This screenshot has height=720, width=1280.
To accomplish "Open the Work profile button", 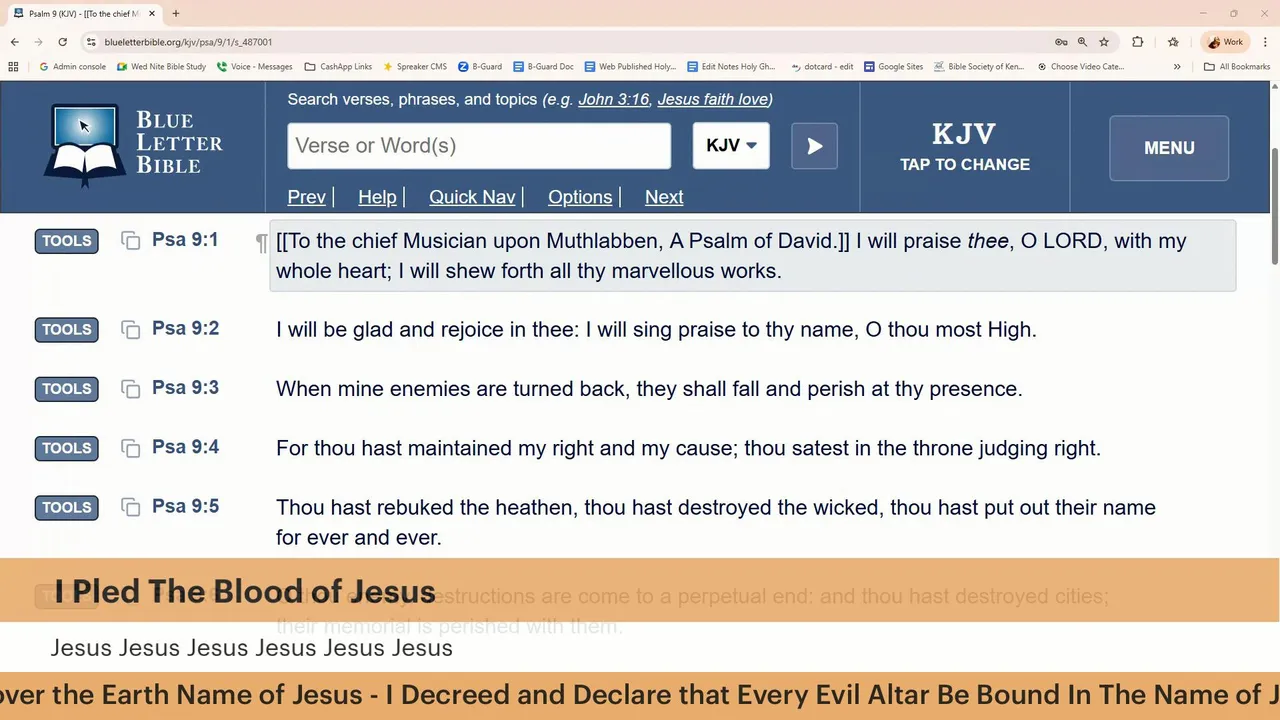I will (1225, 42).
